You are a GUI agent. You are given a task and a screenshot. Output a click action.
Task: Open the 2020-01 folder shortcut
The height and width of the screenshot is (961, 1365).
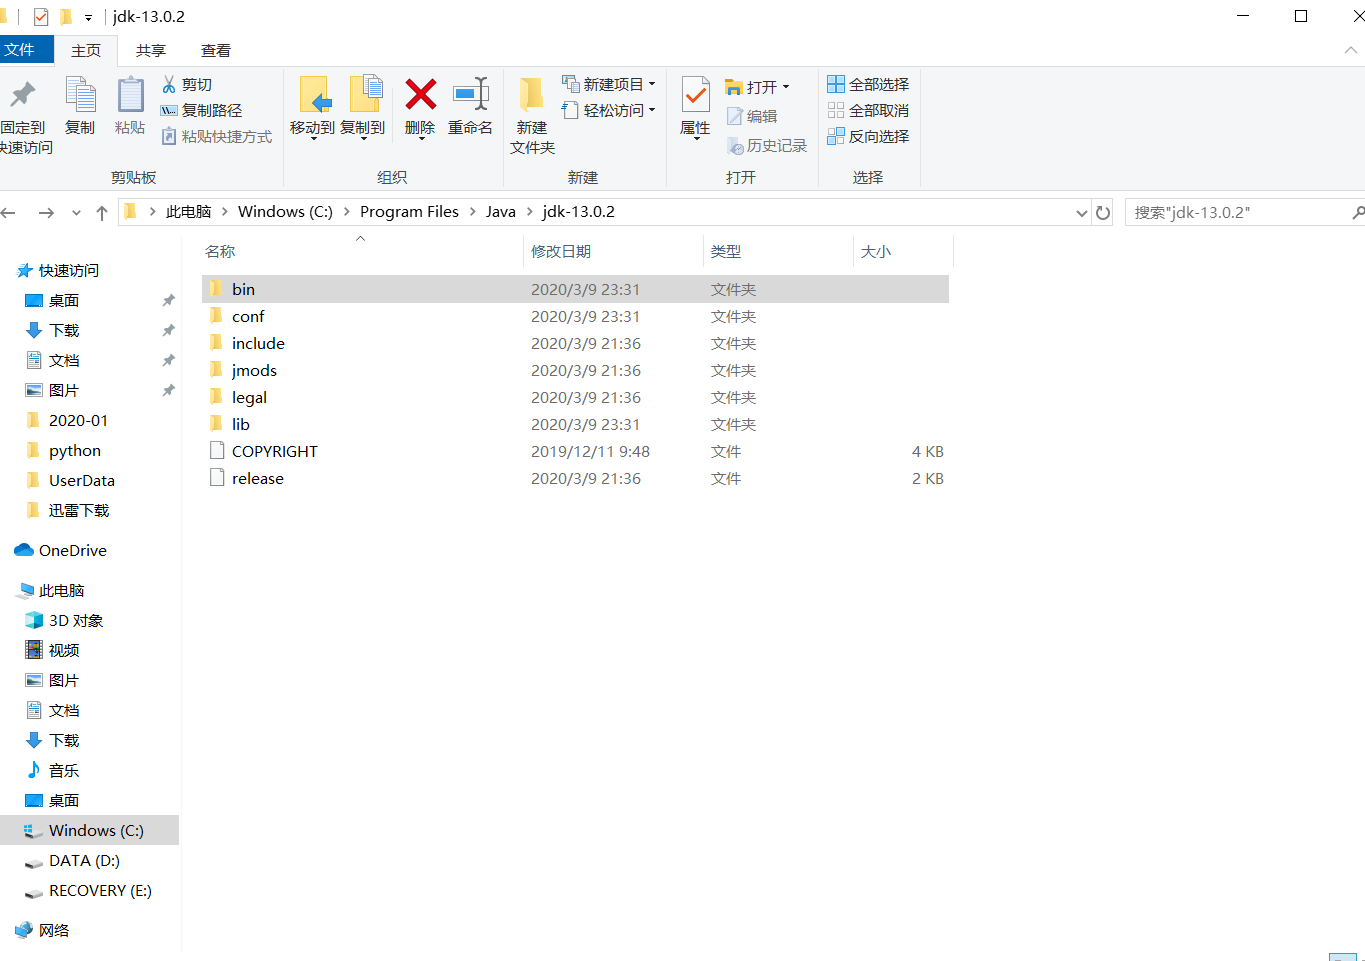click(x=78, y=420)
